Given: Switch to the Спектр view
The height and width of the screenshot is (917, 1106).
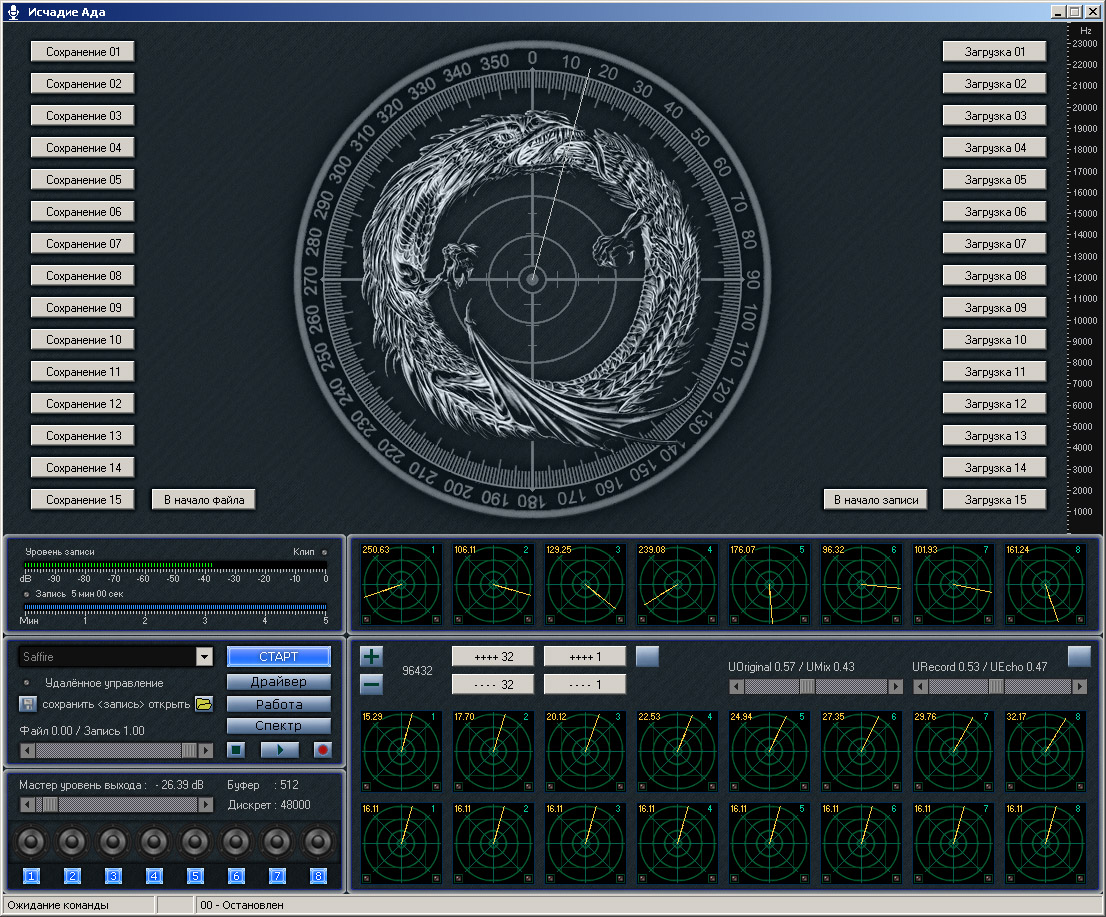Looking at the screenshot, I should (x=279, y=726).
